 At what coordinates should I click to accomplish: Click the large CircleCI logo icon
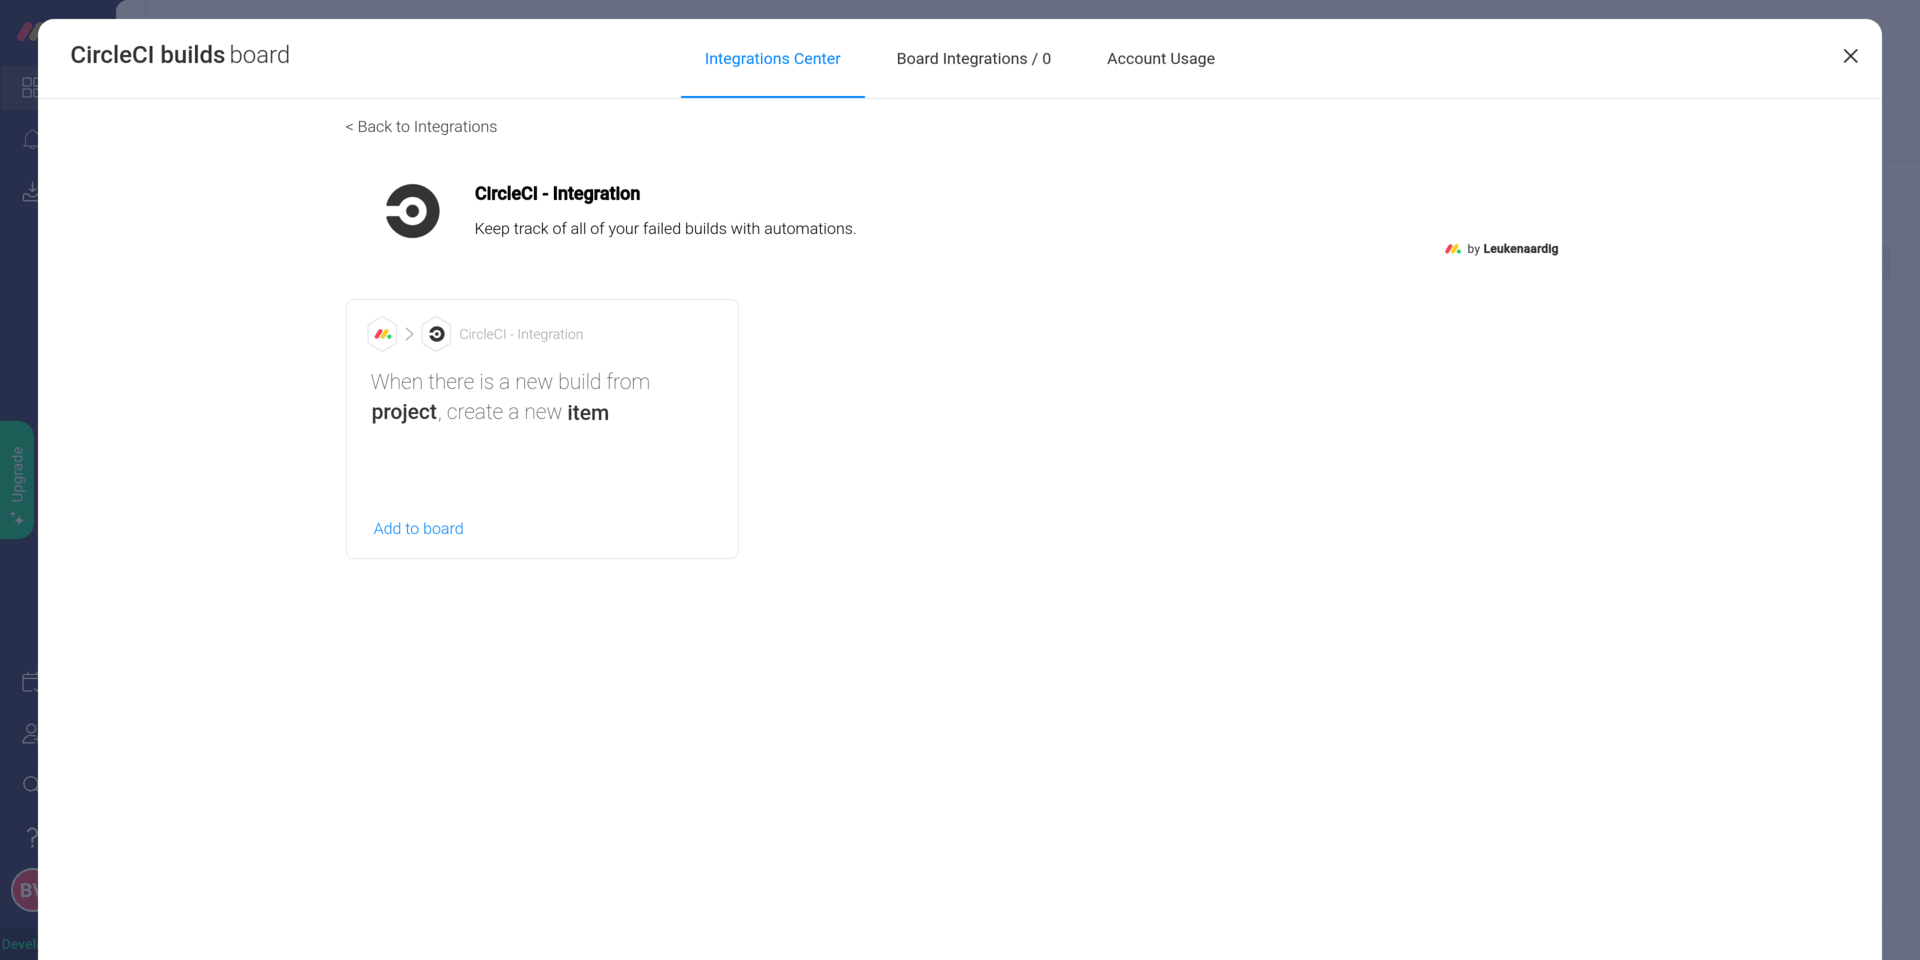coord(412,211)
